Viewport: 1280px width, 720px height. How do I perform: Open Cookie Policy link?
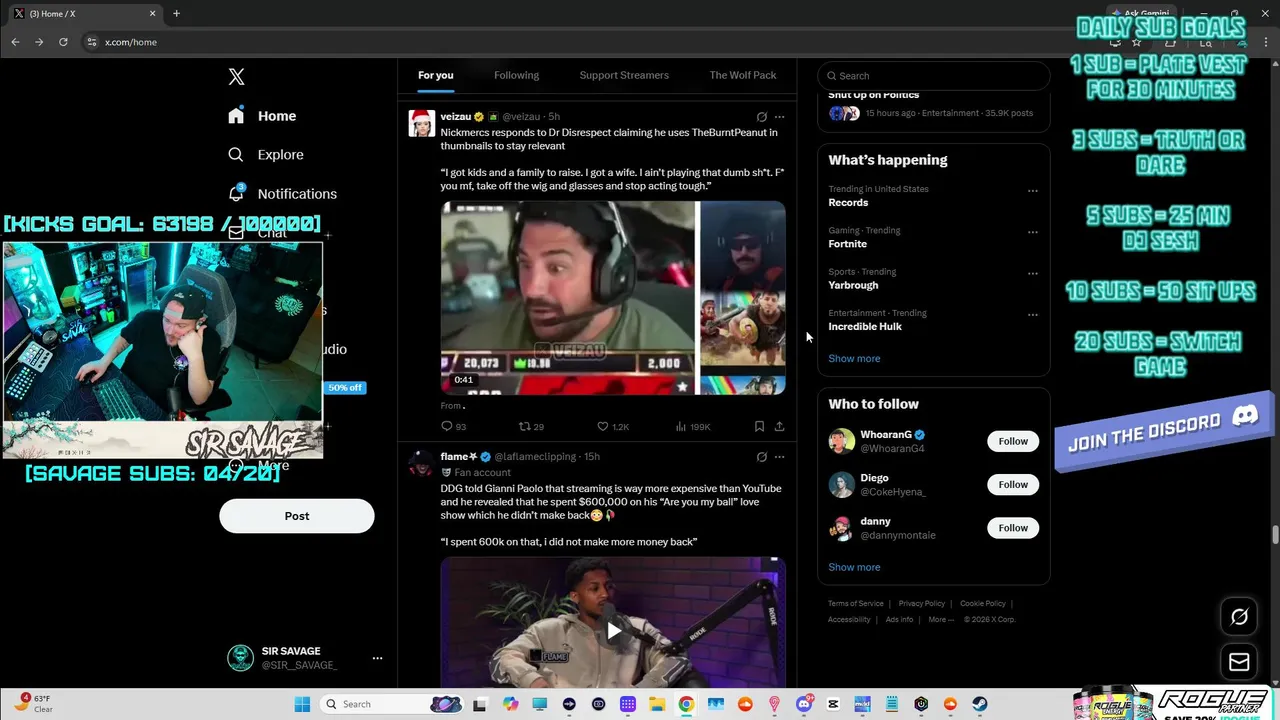[983, 604]
